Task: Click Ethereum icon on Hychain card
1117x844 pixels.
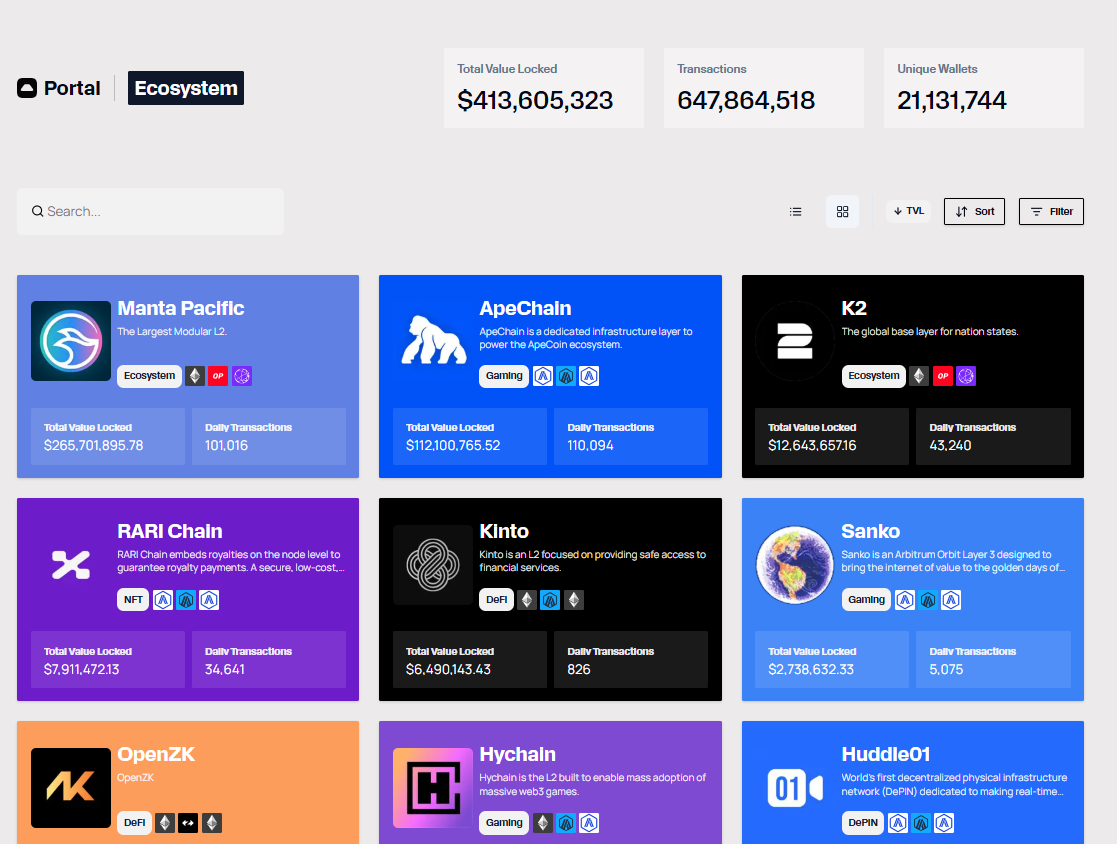Action: [x=543, y=823]
